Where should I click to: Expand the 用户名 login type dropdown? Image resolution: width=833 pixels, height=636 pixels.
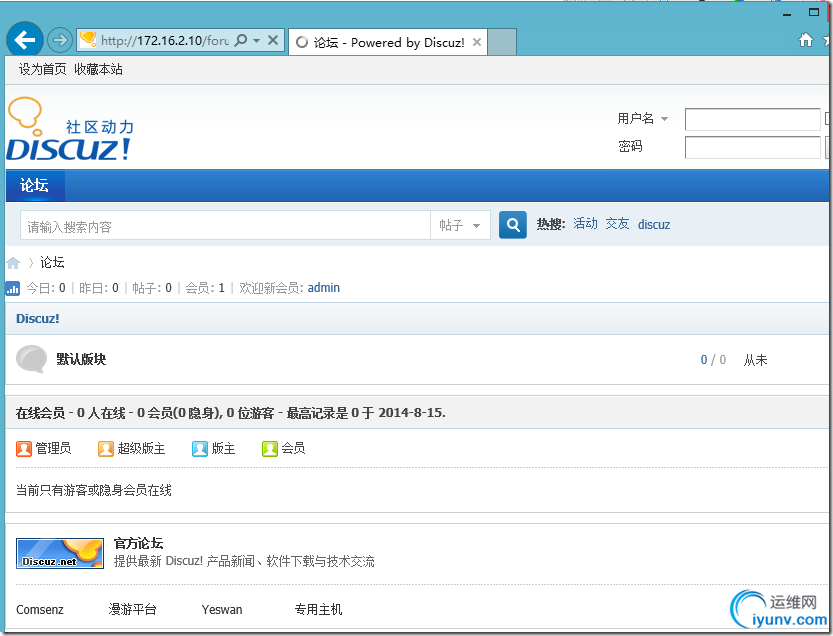pyautogui.click(x=664, y=119)
